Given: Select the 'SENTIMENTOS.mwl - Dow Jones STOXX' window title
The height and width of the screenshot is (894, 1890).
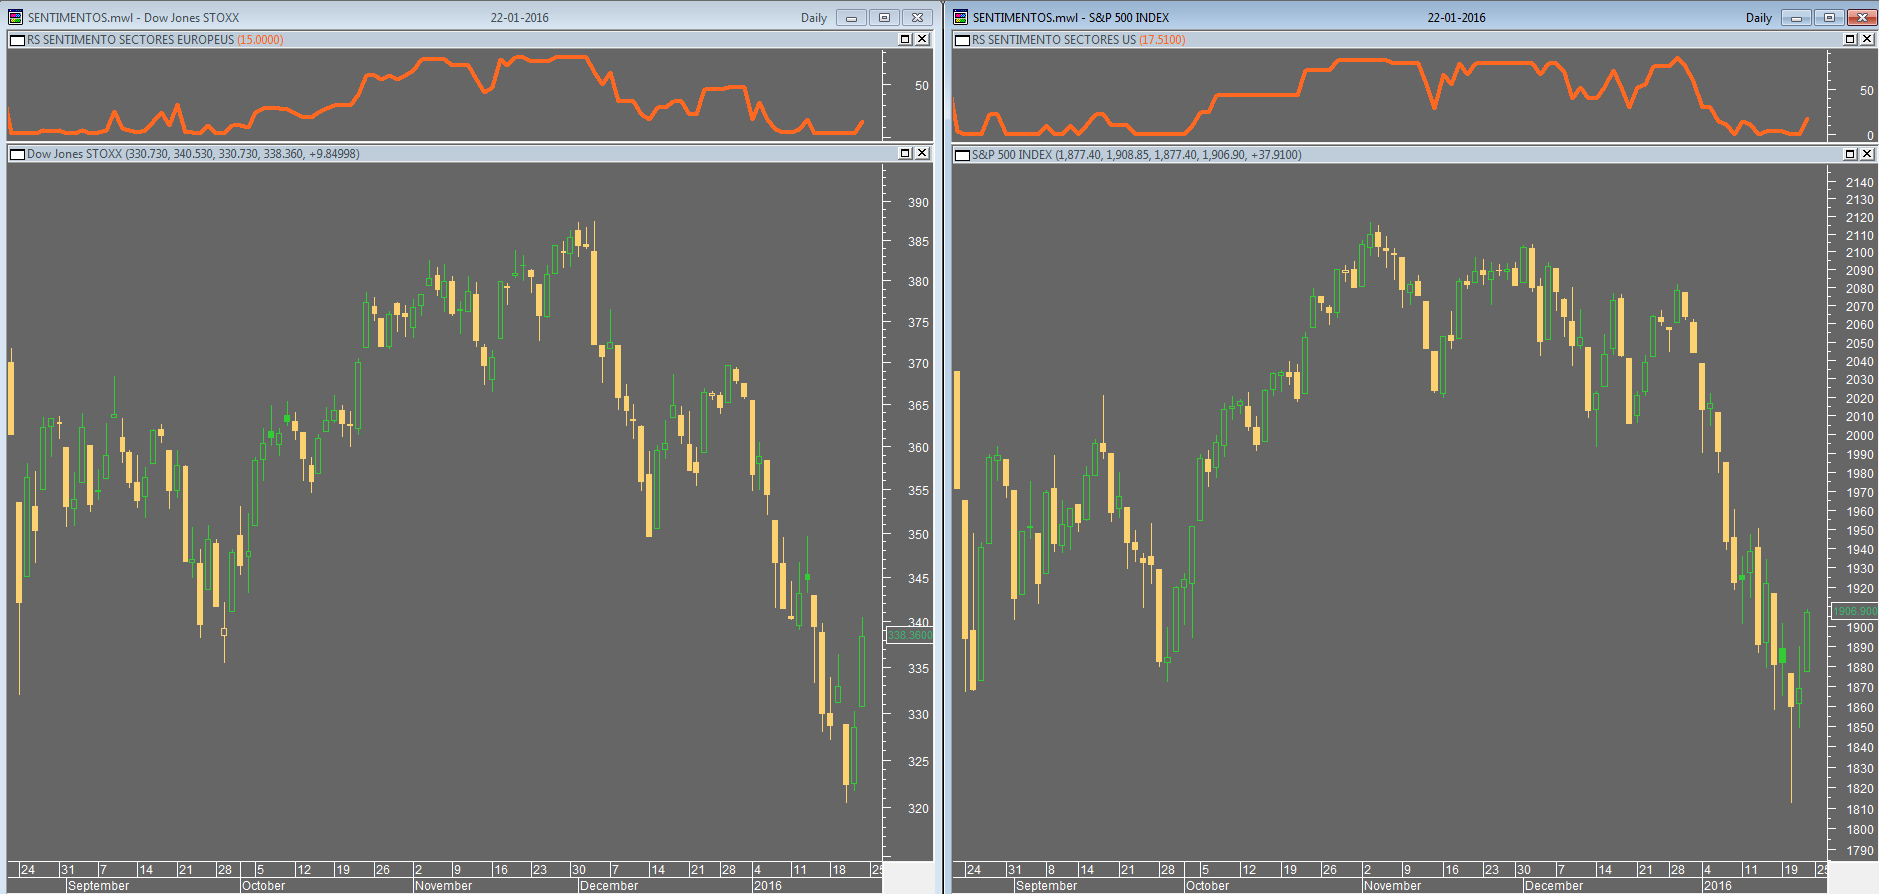Looking at the screenshot, I should 134,18.
